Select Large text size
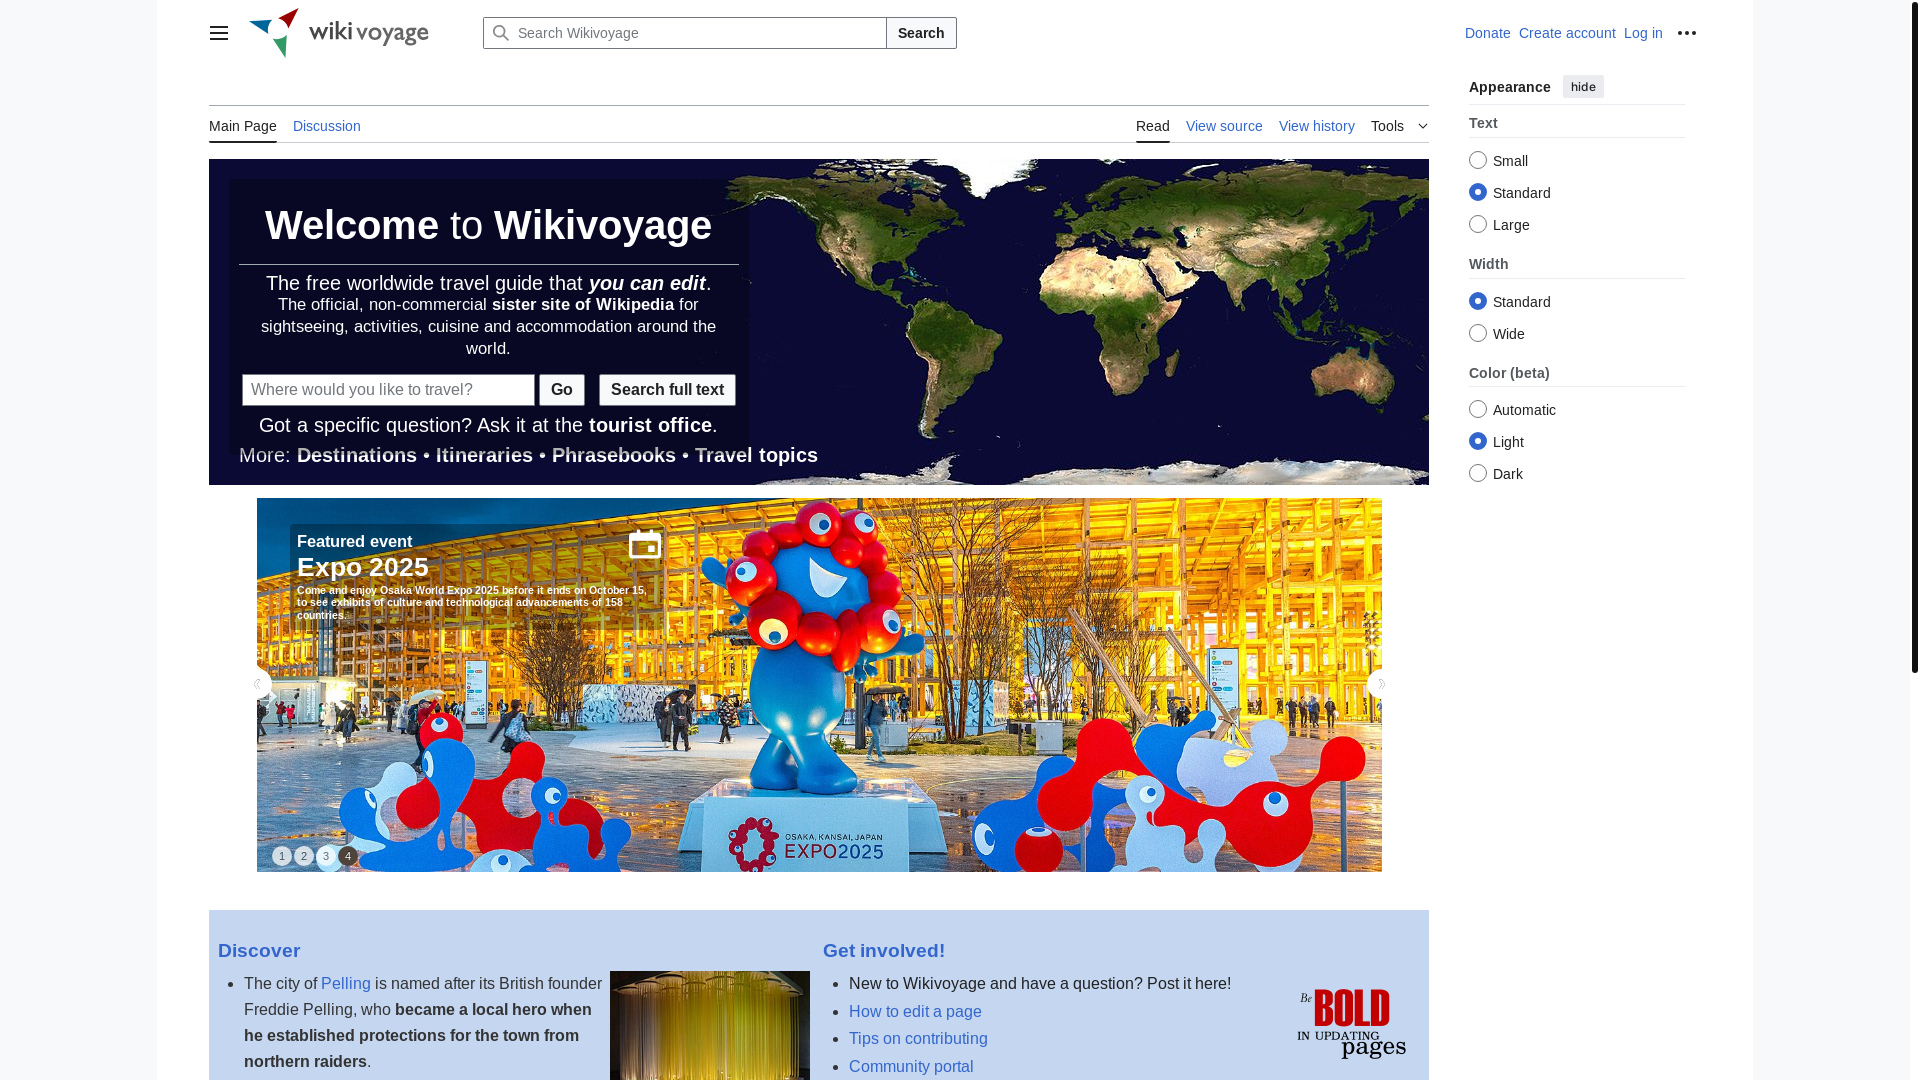This screenshot has height=1080, width=1920. (x=1478, y=224)
